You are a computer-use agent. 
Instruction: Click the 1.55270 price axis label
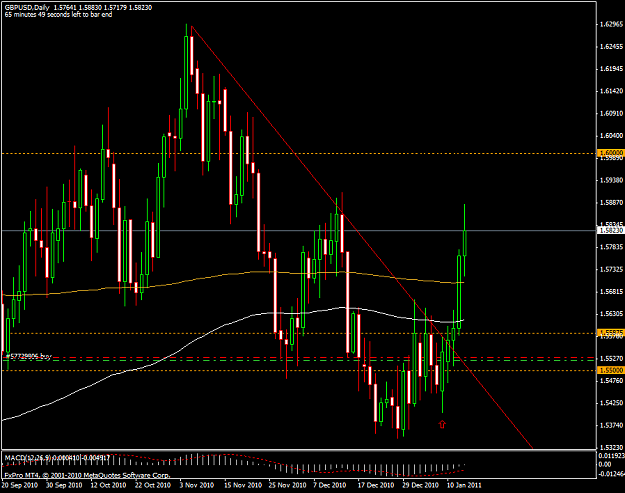[611, 359]
